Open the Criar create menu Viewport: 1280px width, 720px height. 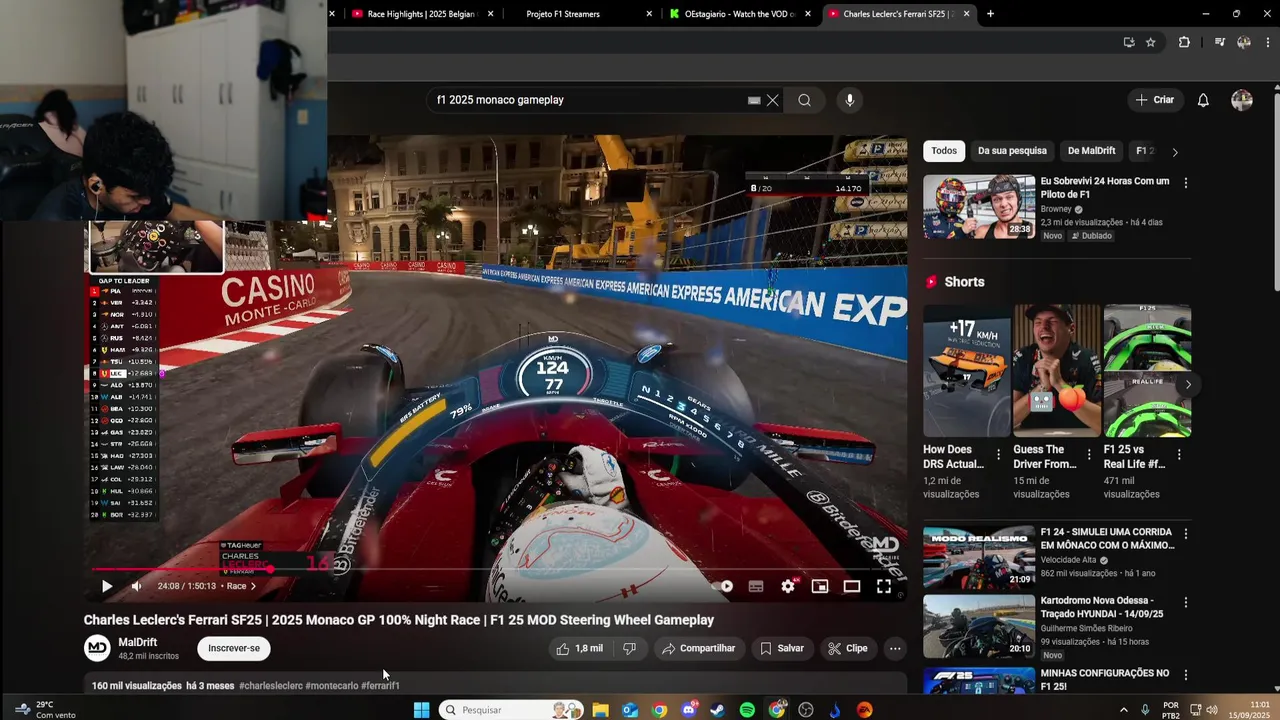pos(1155,100)
